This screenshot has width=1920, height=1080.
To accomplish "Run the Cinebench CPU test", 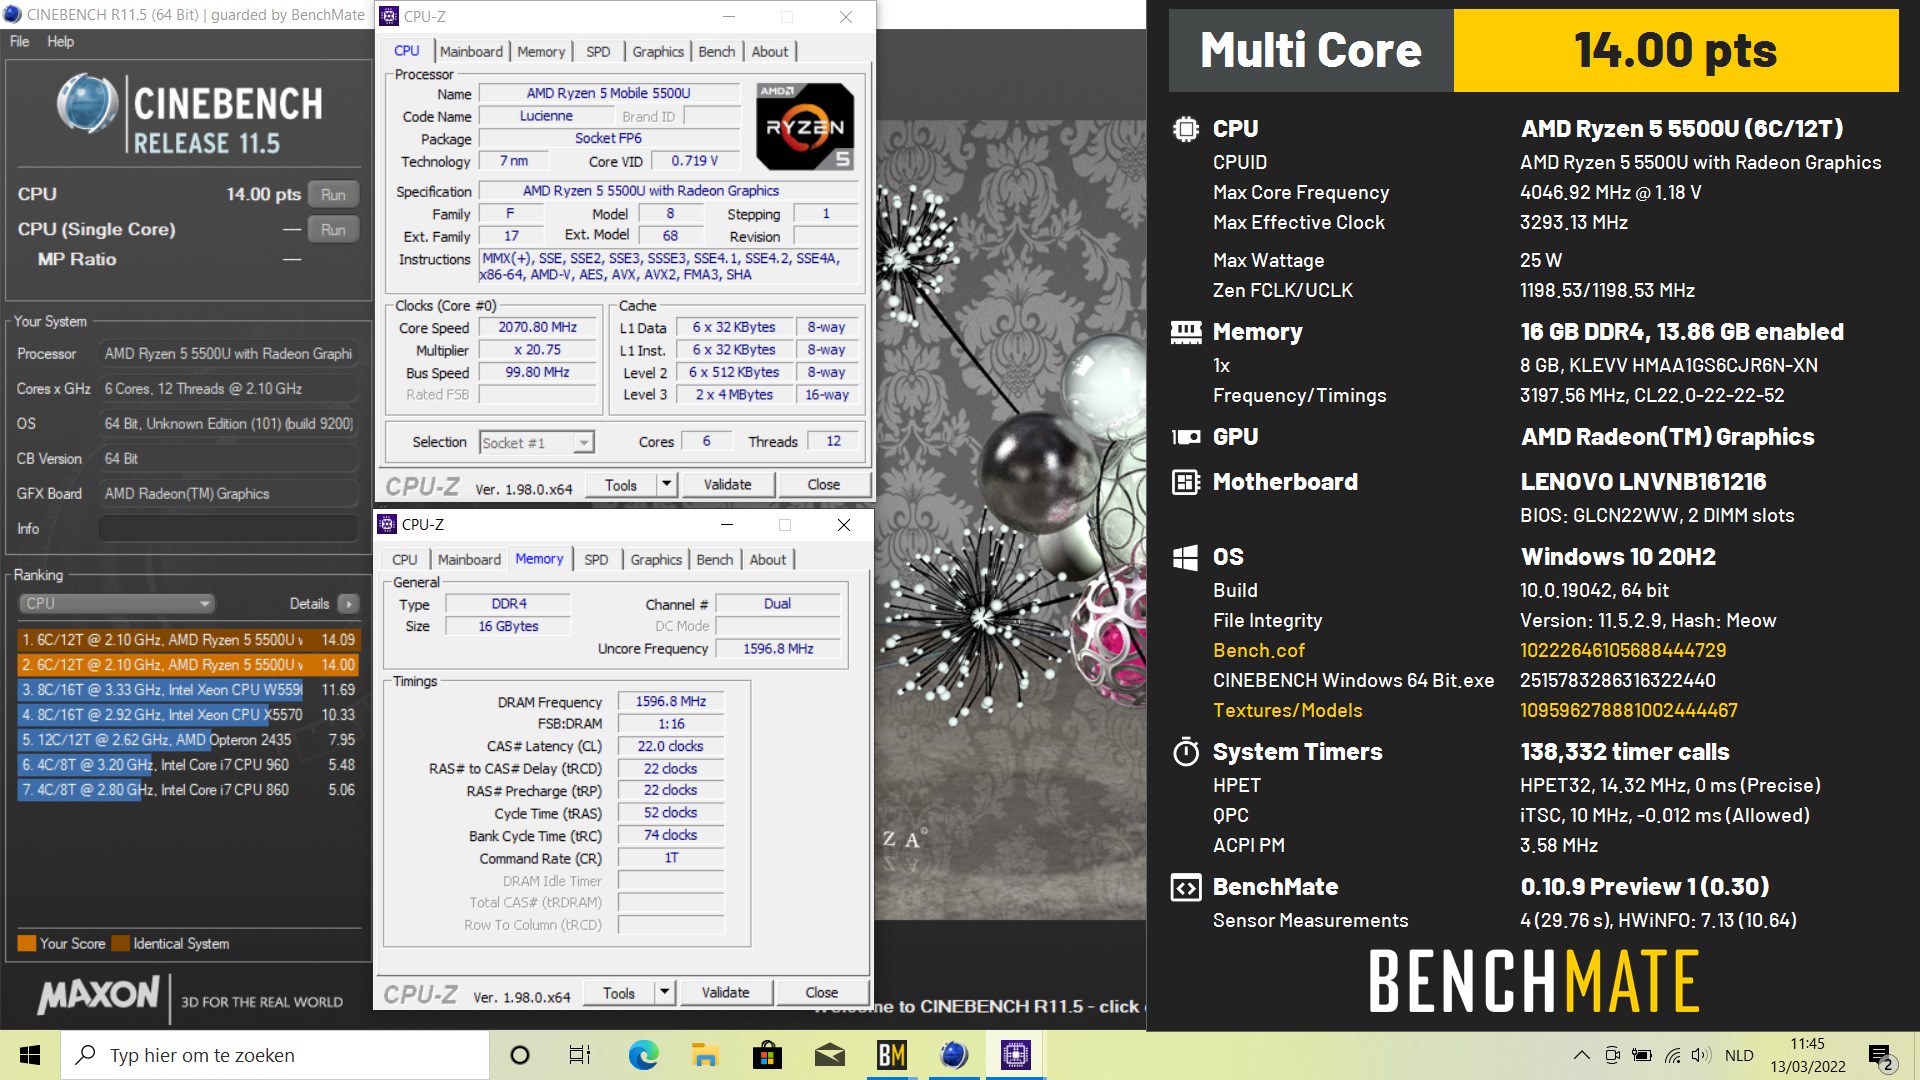I will 333,195.
